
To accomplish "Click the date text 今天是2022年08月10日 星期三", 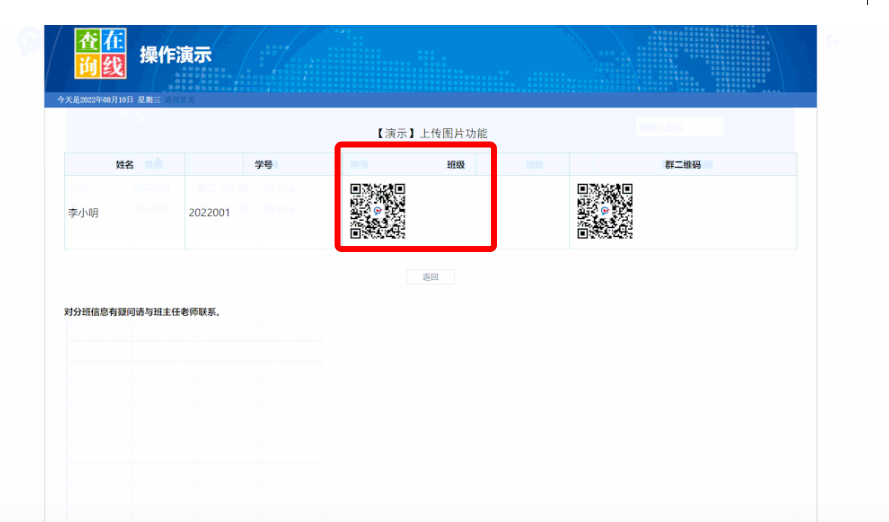I will [109, 100].
